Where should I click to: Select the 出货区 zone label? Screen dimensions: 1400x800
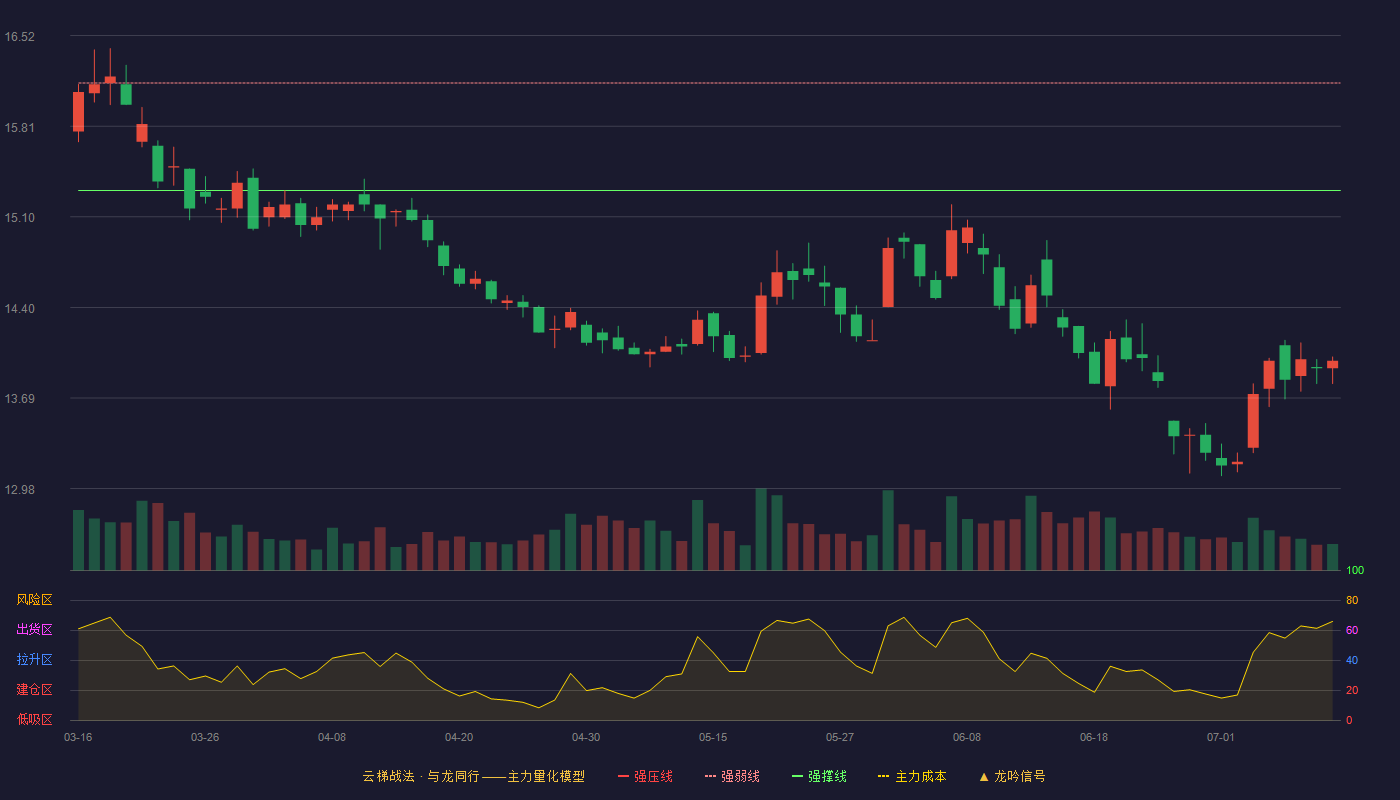[34, 630]
